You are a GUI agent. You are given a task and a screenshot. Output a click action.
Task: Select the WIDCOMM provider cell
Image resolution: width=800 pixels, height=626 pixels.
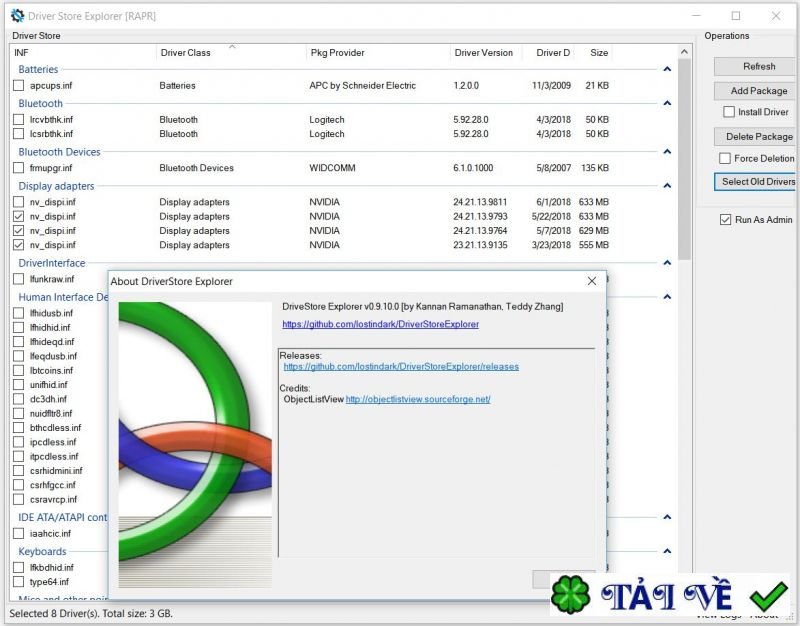point(332,168)
